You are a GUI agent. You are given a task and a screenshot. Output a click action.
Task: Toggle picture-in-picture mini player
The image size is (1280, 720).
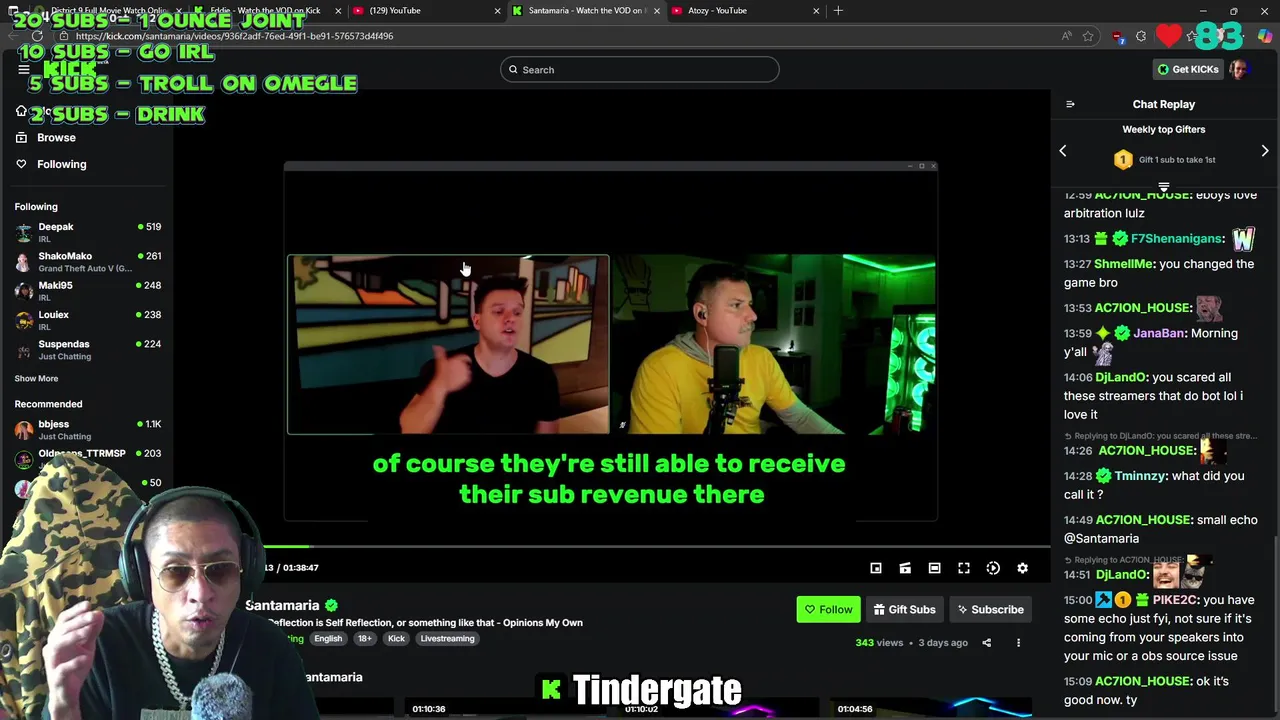876,568
